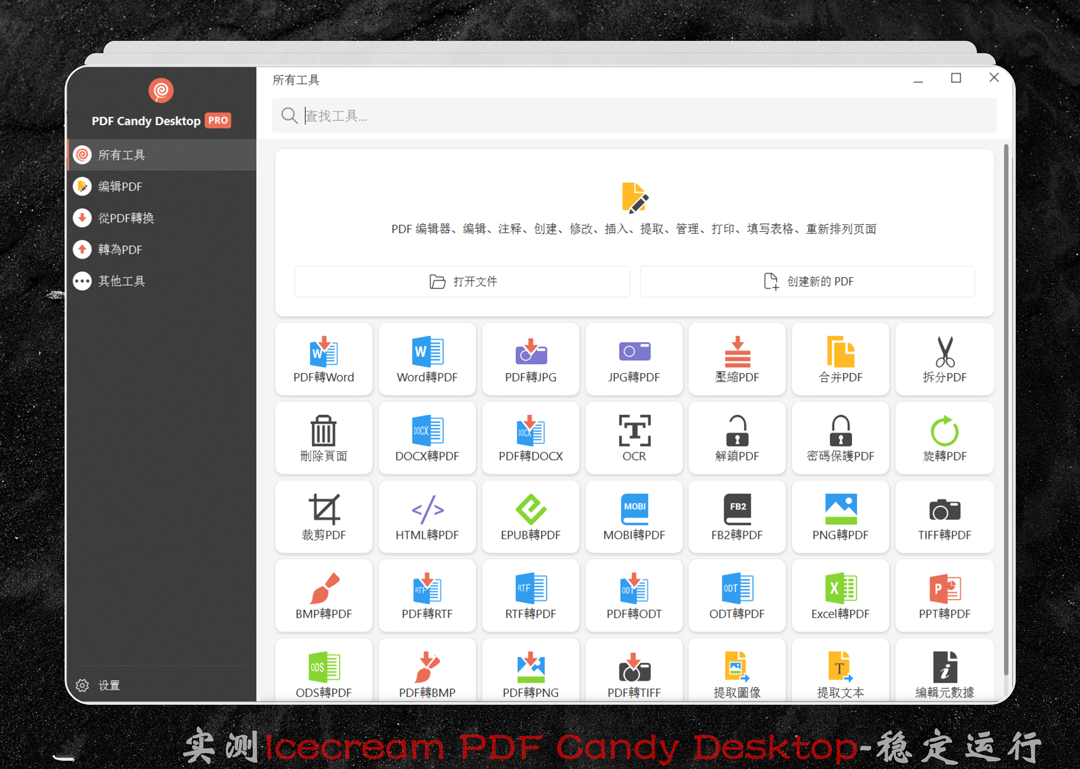Open the MOBI轉PDF tool

pyautogui.click(x=634, y=517)
